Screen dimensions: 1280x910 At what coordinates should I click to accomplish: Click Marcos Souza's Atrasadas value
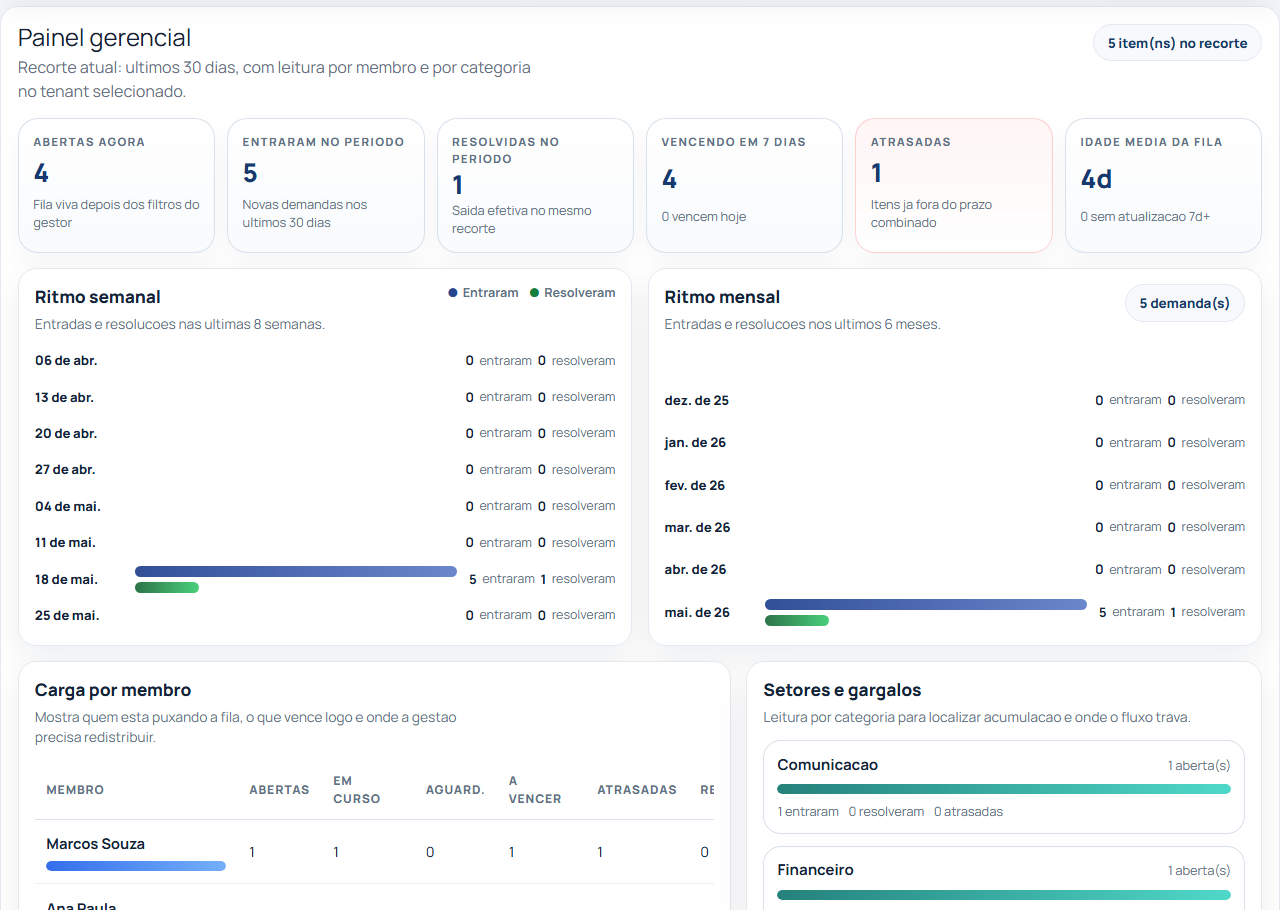(600, 852)
